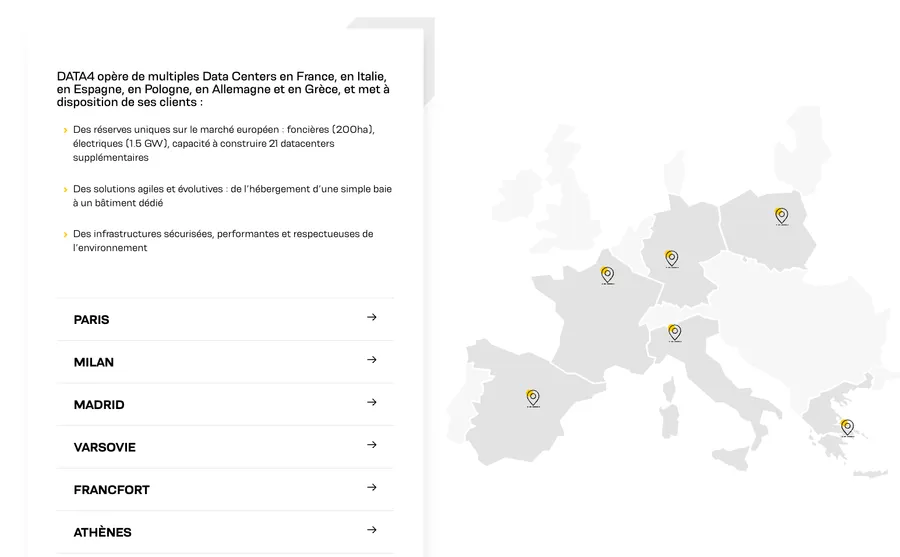
Task: Click the map pin over Germany
Action: (x=672, y=258)
